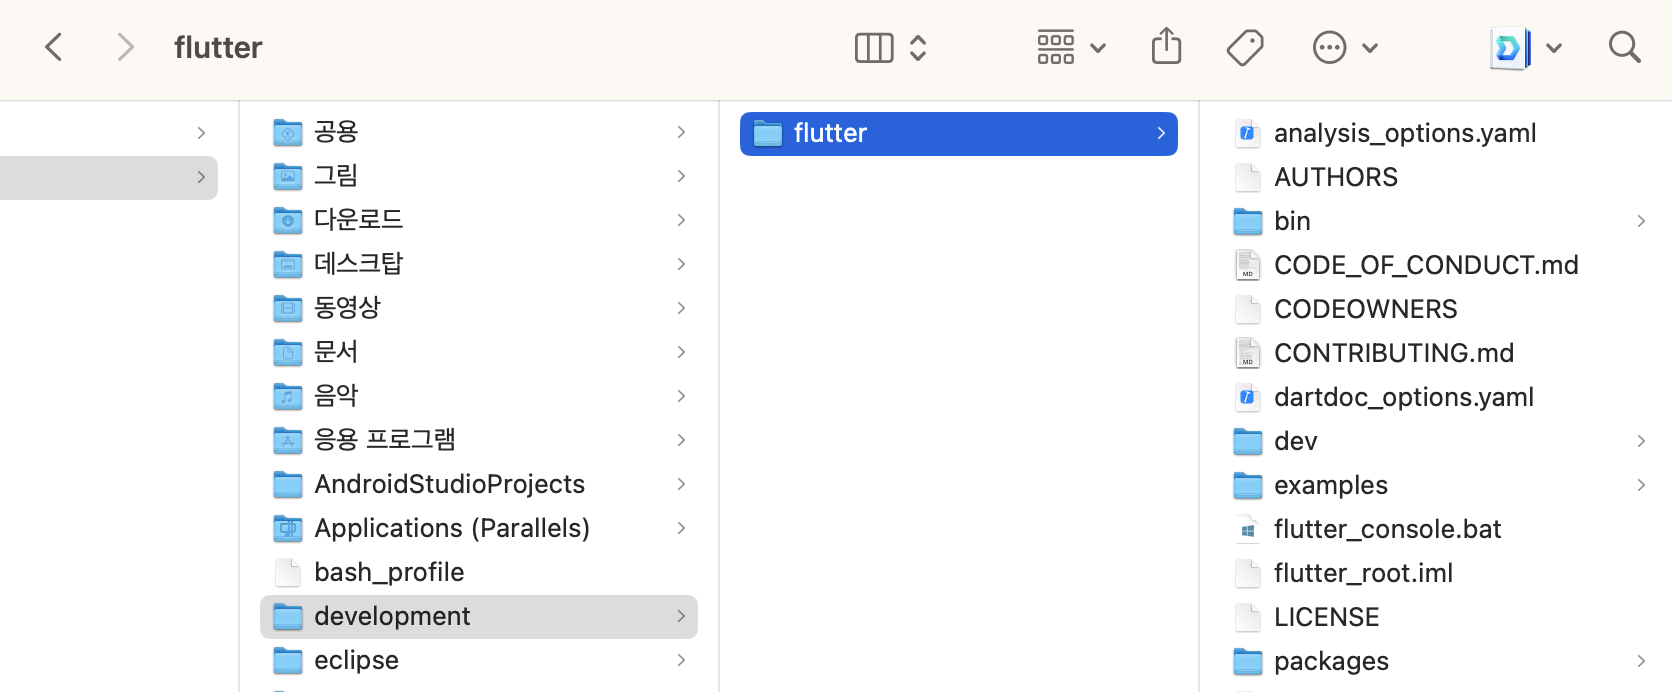
Task: Select the flutter_console.bat file icon
Action: pyautogui.click(x=1247, y=528)
